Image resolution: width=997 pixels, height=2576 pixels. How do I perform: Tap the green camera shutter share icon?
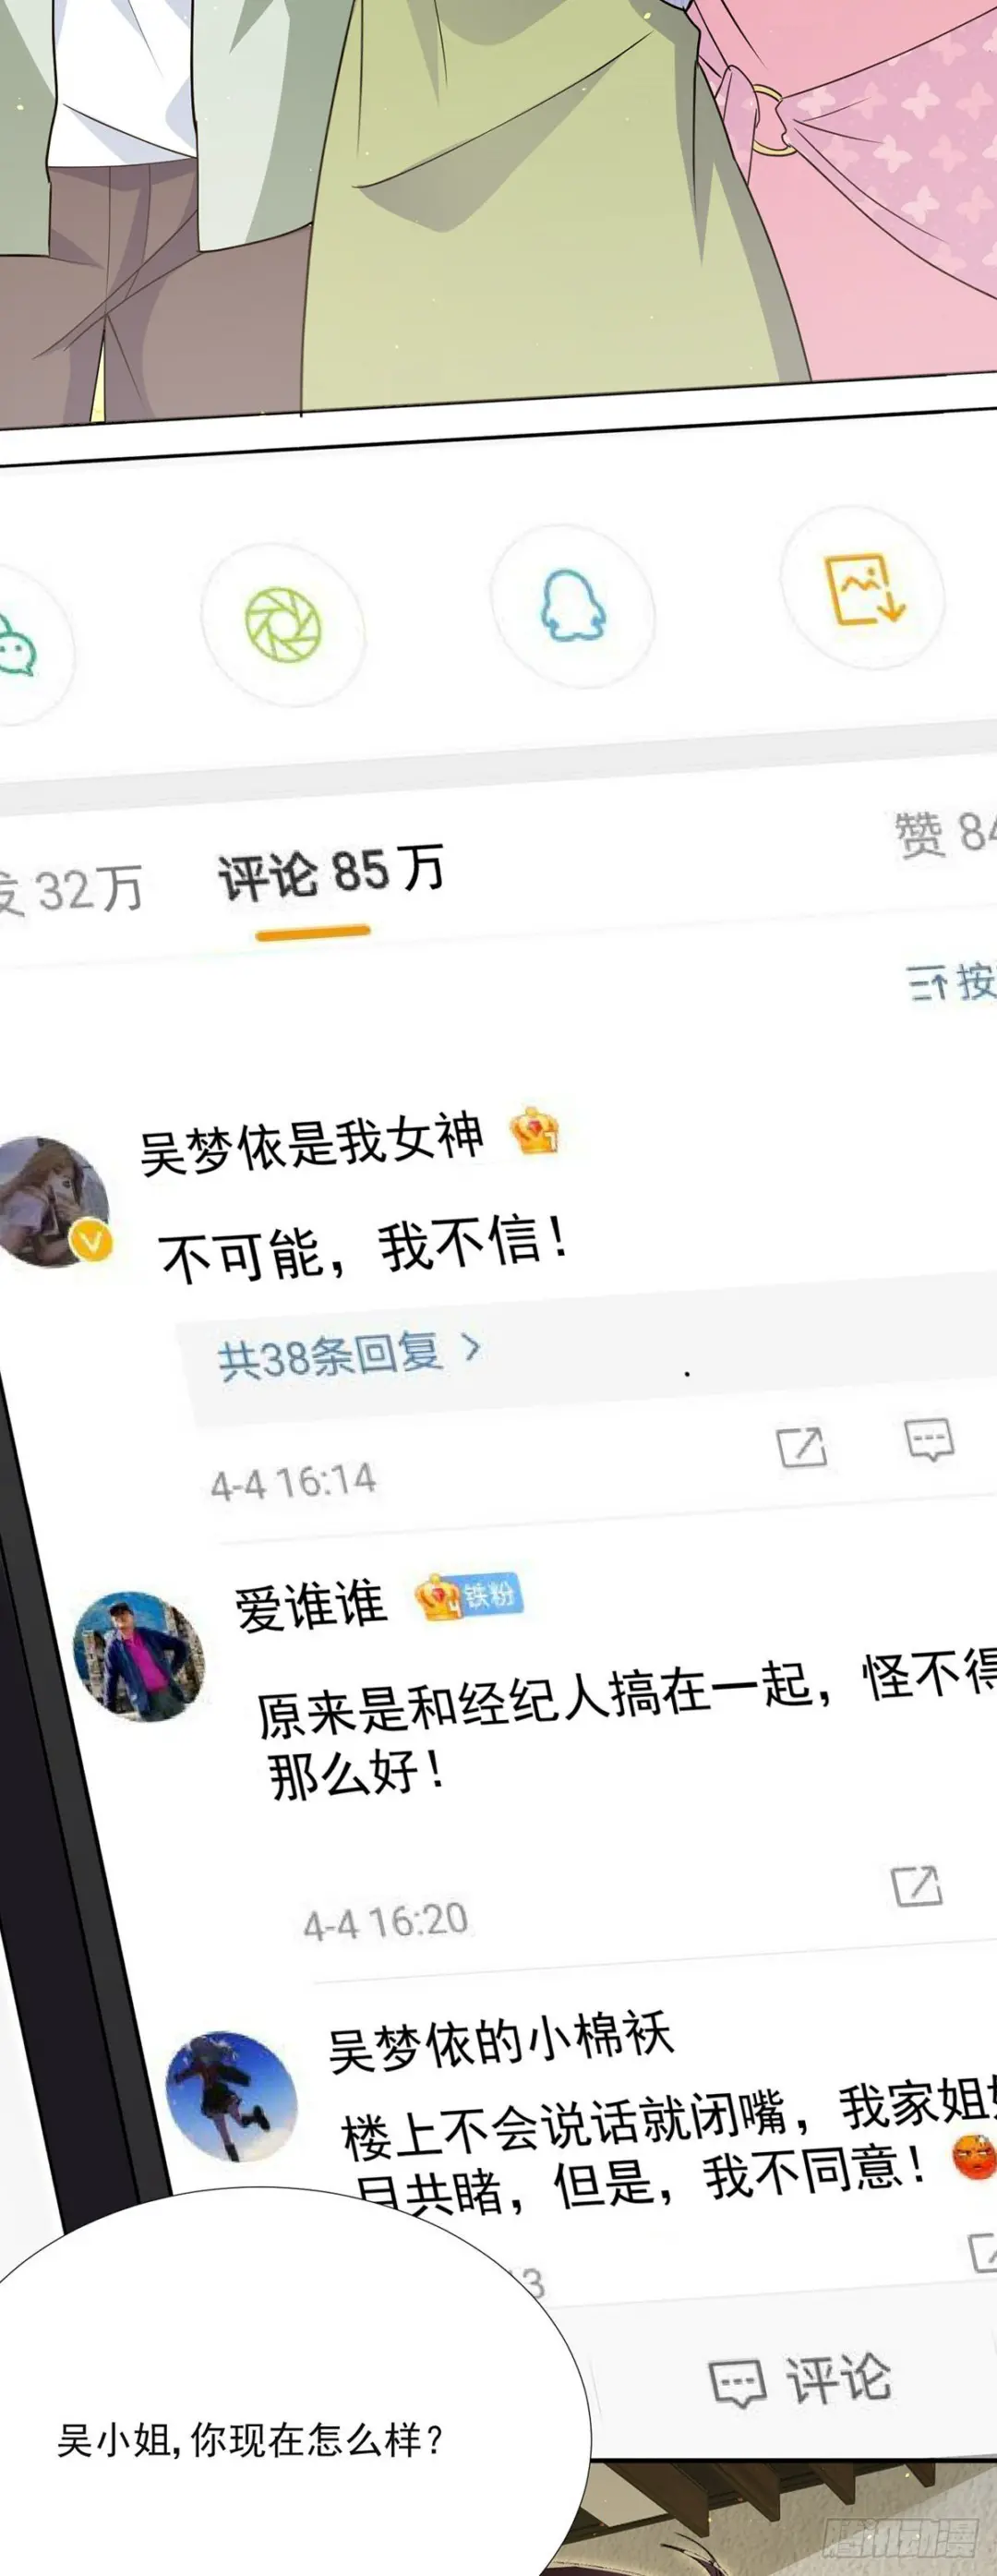(x=284, y=625)
